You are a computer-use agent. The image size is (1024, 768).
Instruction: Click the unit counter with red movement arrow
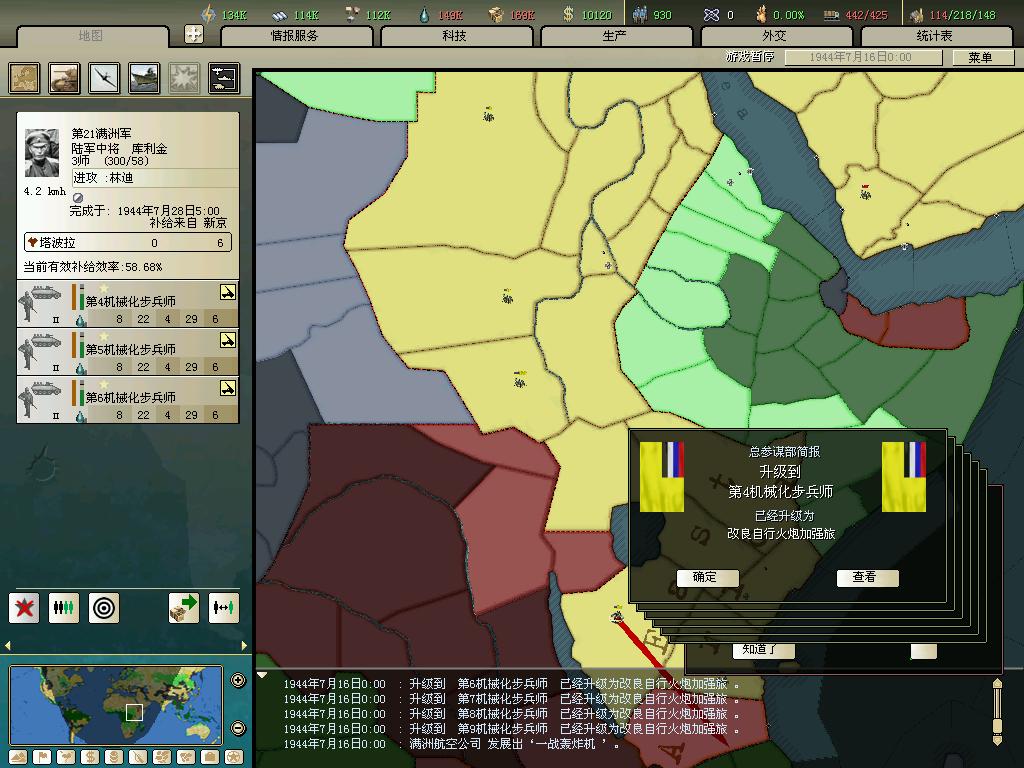pyautogui.click(x=616, y=615)
